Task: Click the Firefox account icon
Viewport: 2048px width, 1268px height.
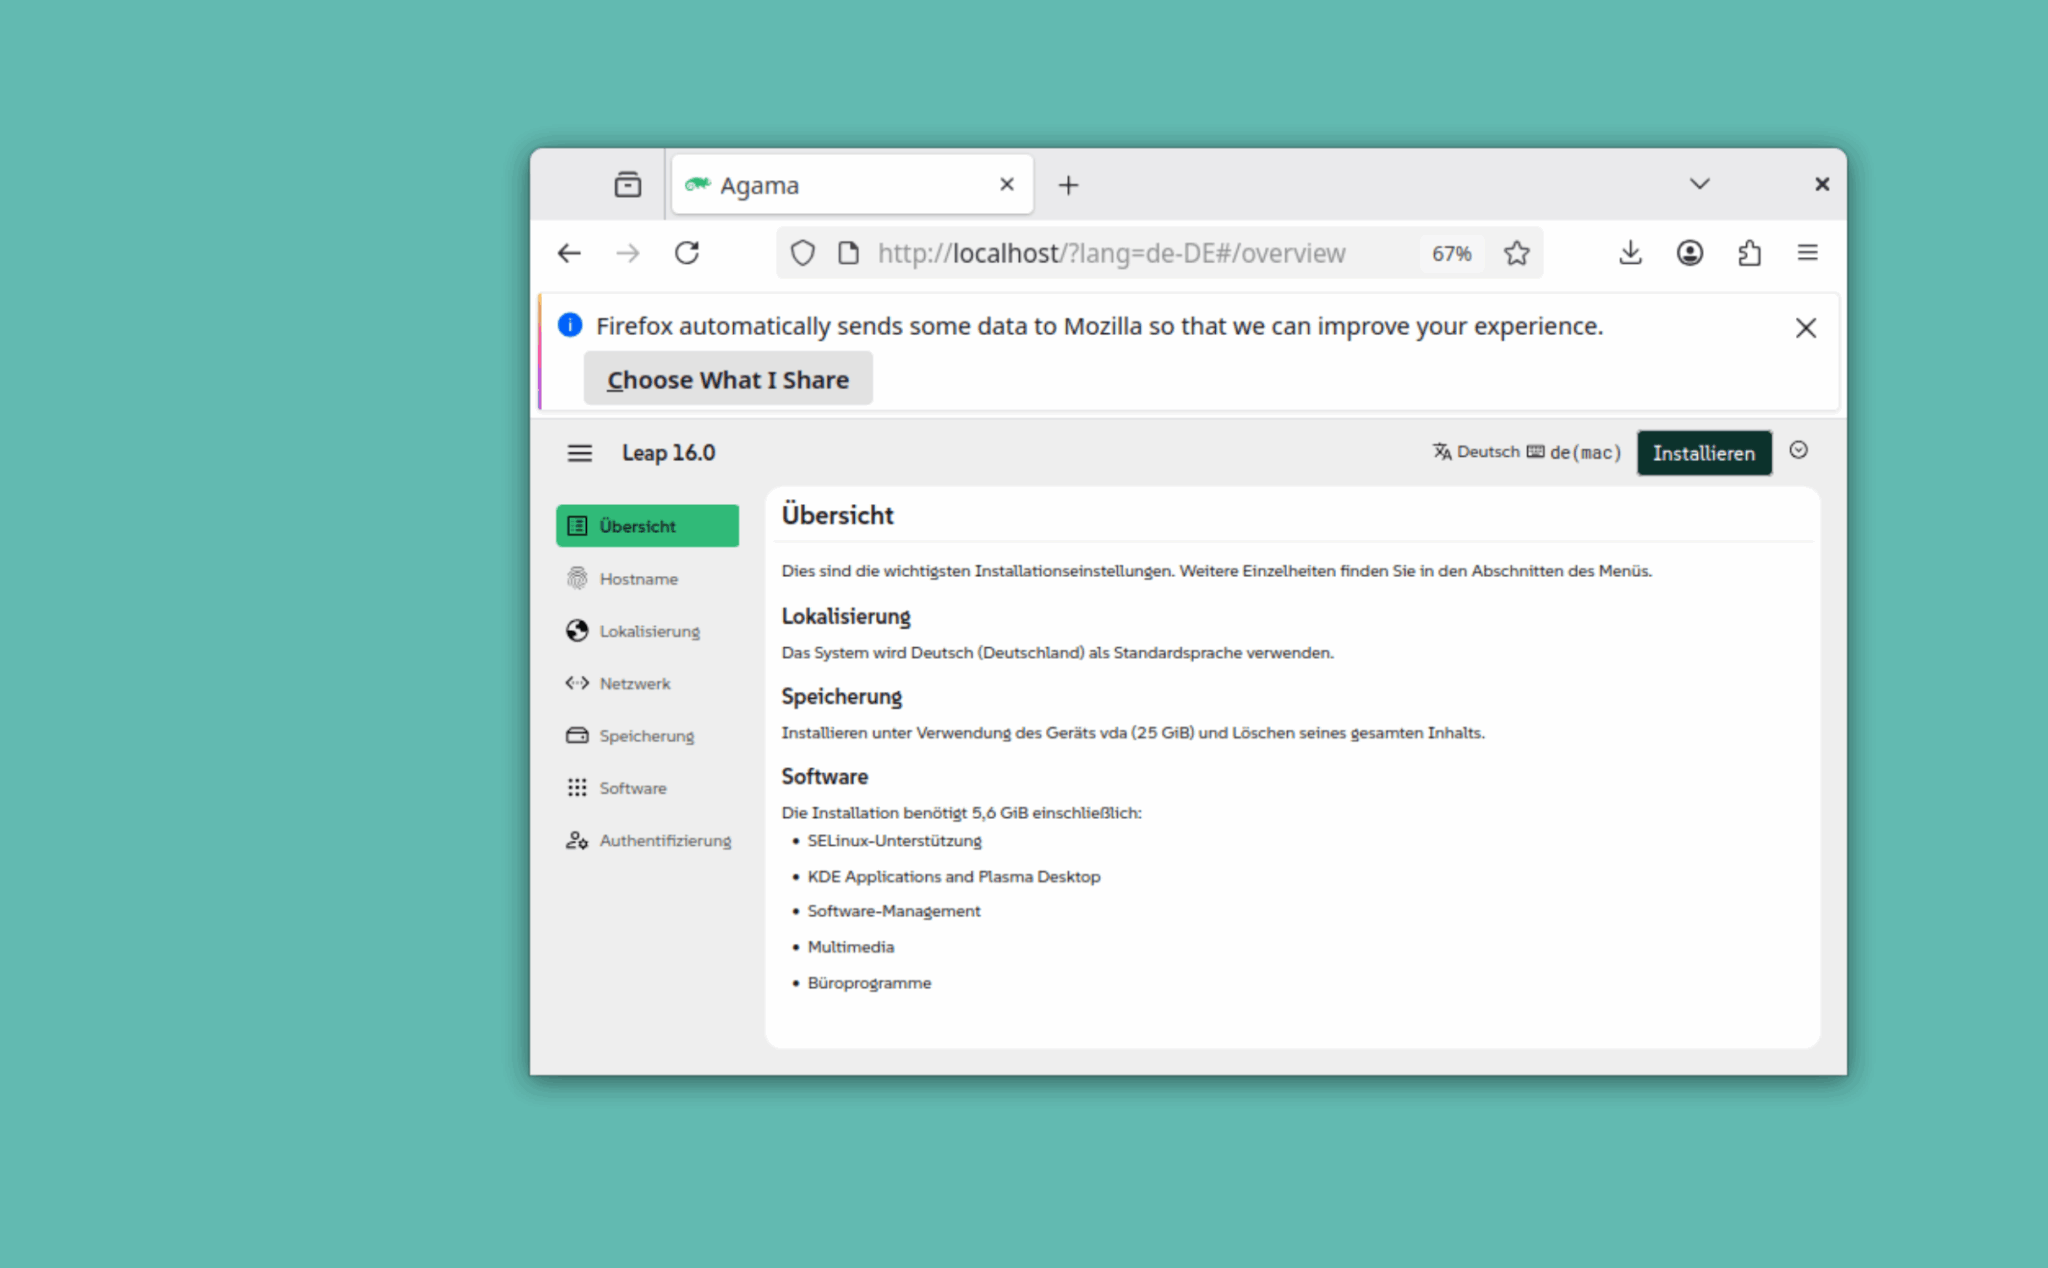Action: (x=1690, y=253)
